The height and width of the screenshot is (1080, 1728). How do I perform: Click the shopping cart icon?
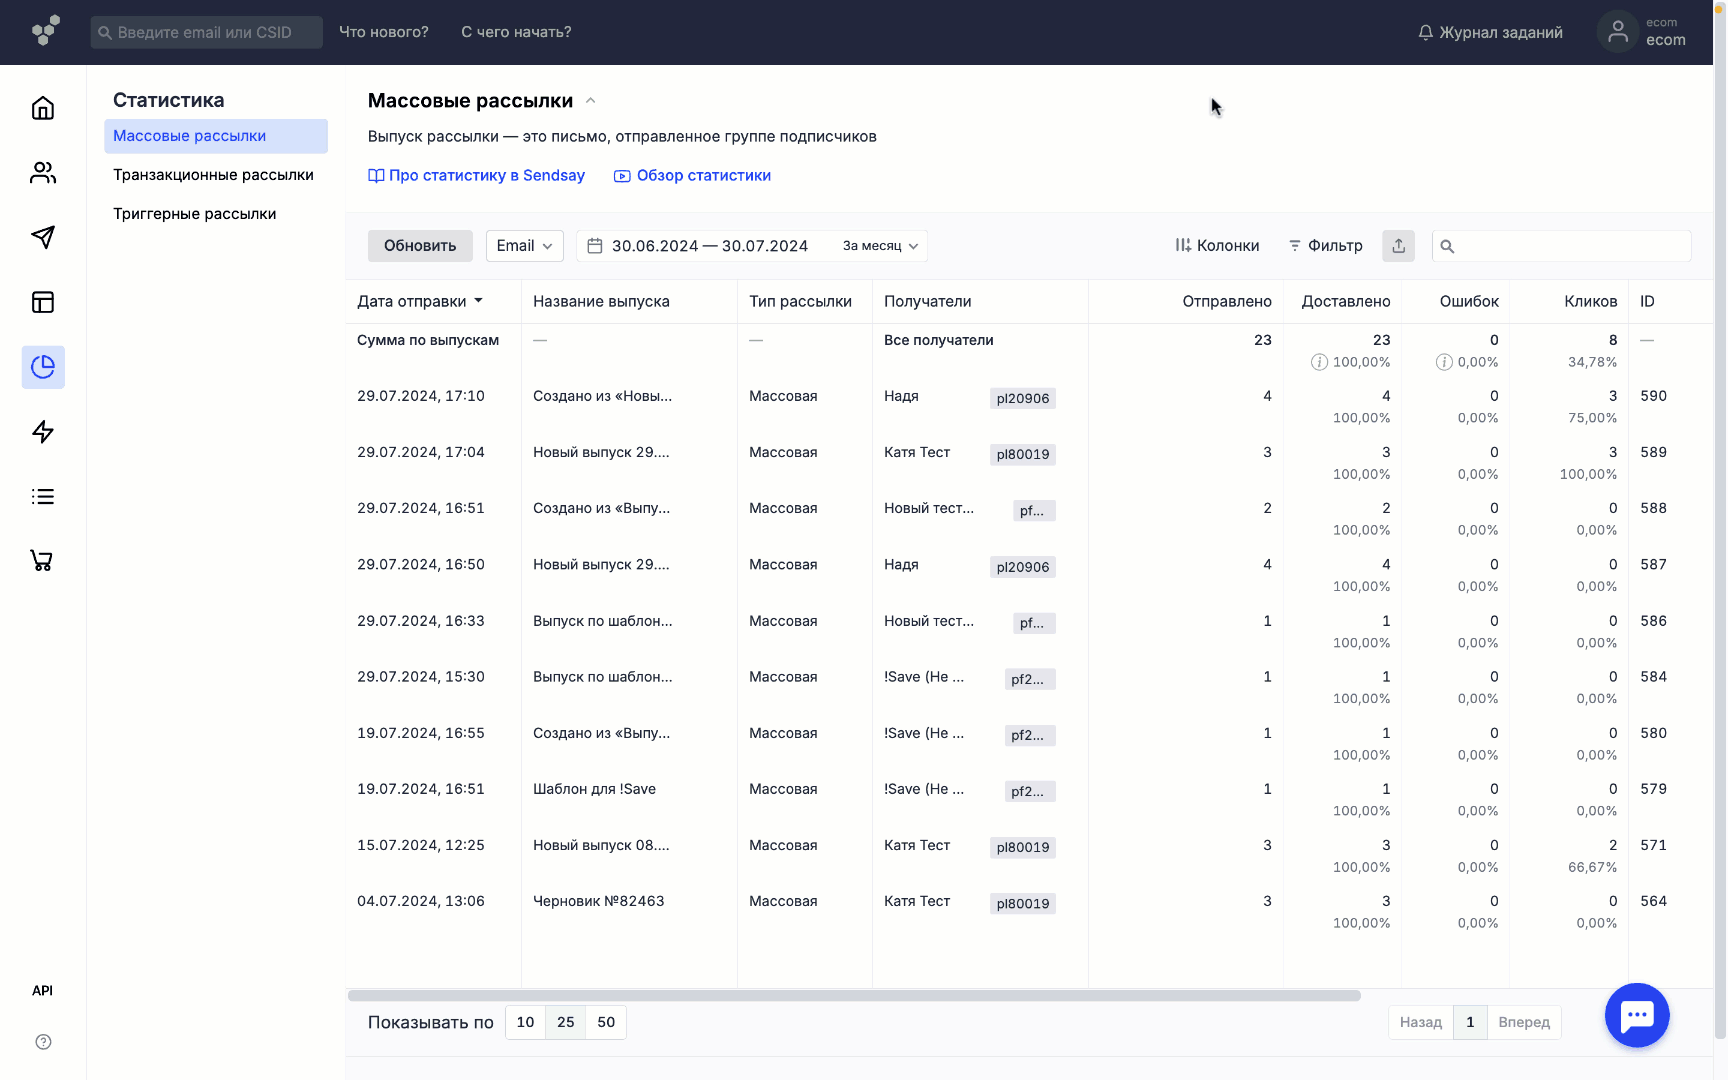43,561
